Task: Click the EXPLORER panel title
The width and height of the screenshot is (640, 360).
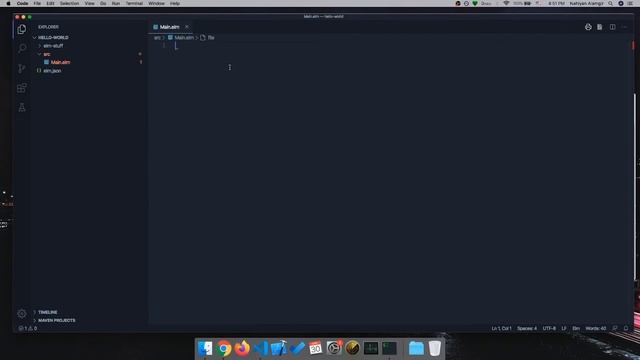Action: click(48, 27)
